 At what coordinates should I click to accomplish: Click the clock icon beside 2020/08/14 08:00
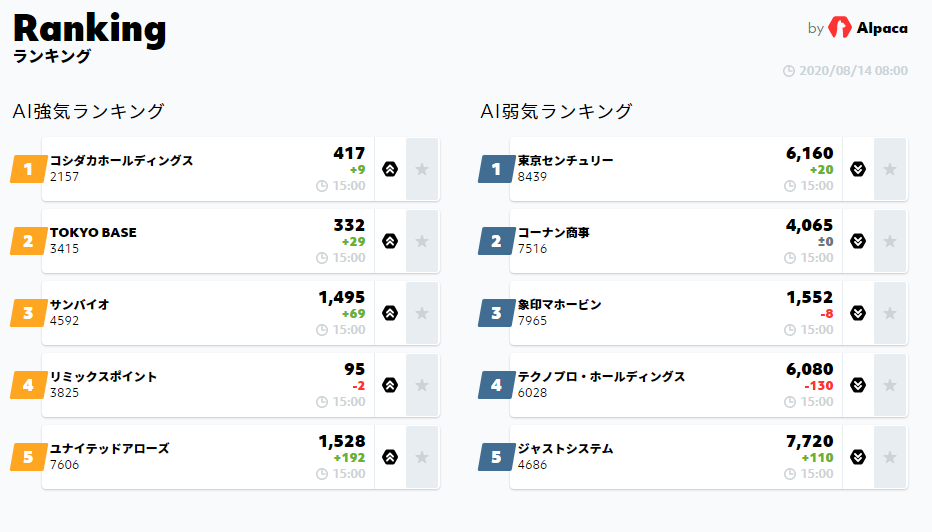[789, 71]
